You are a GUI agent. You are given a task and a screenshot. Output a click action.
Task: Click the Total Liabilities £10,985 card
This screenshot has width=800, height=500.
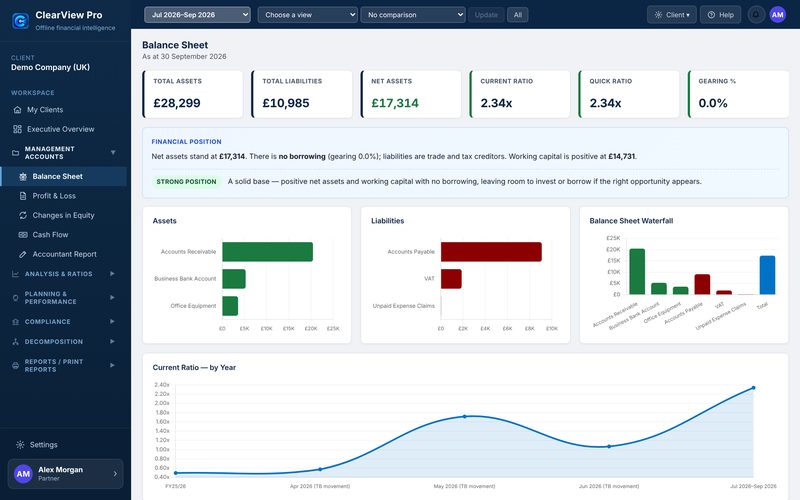302,94
